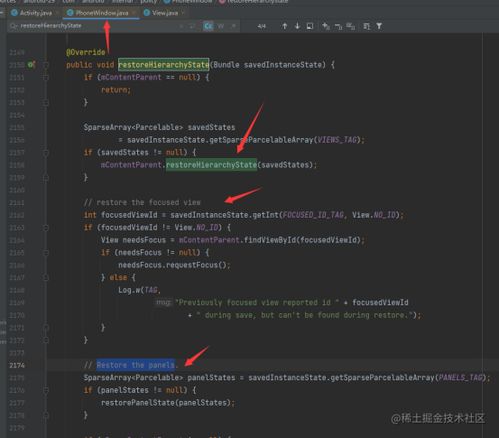499x438 pixels.
Task: Switch to the Activity.java tab
Action: point(32,13)
